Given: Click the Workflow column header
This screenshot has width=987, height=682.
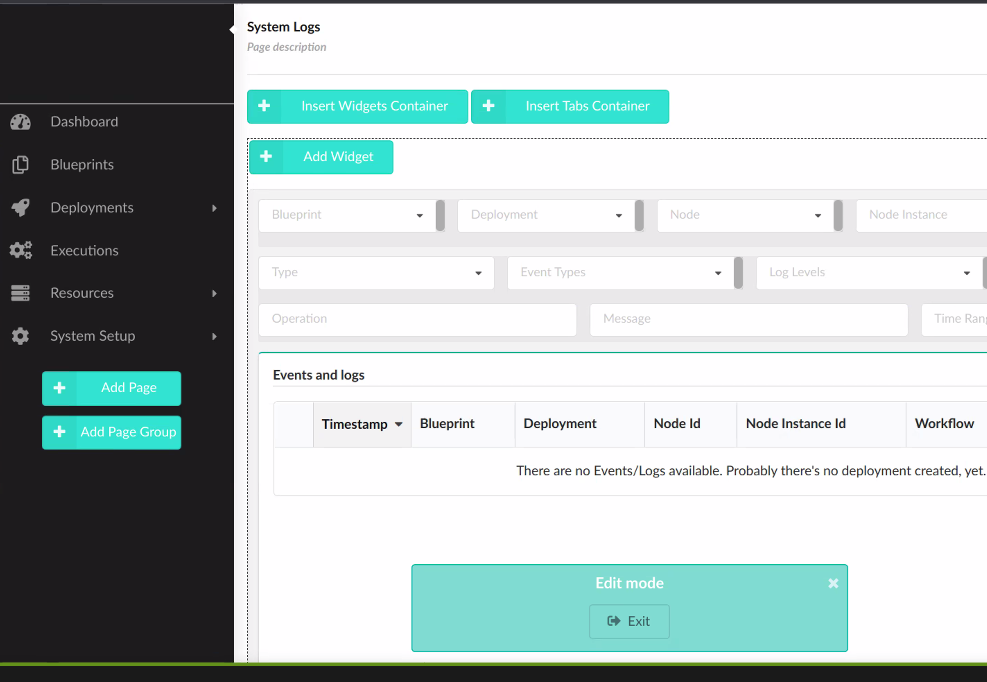Looking at the screenshot, I should pyautogui.click(x=946, y=424).
